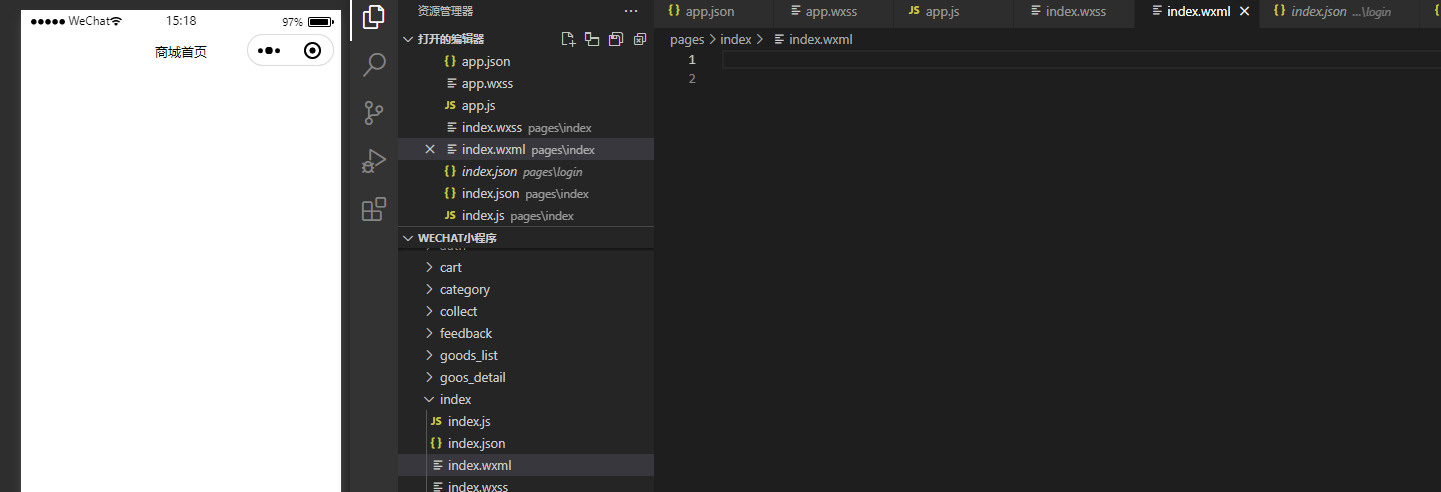This screenshot has height=492, width=1441.
Task: Expand the goods_list folder
Action: click(526, 355)
